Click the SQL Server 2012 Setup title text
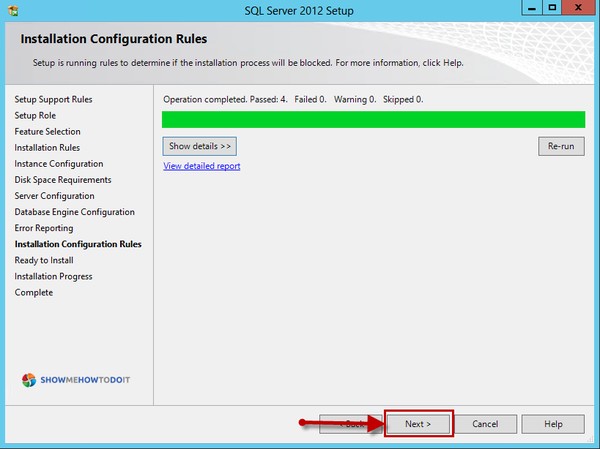The width and height of the screenshot is (600, 449). pyautogui.click(x=299, y=10)
